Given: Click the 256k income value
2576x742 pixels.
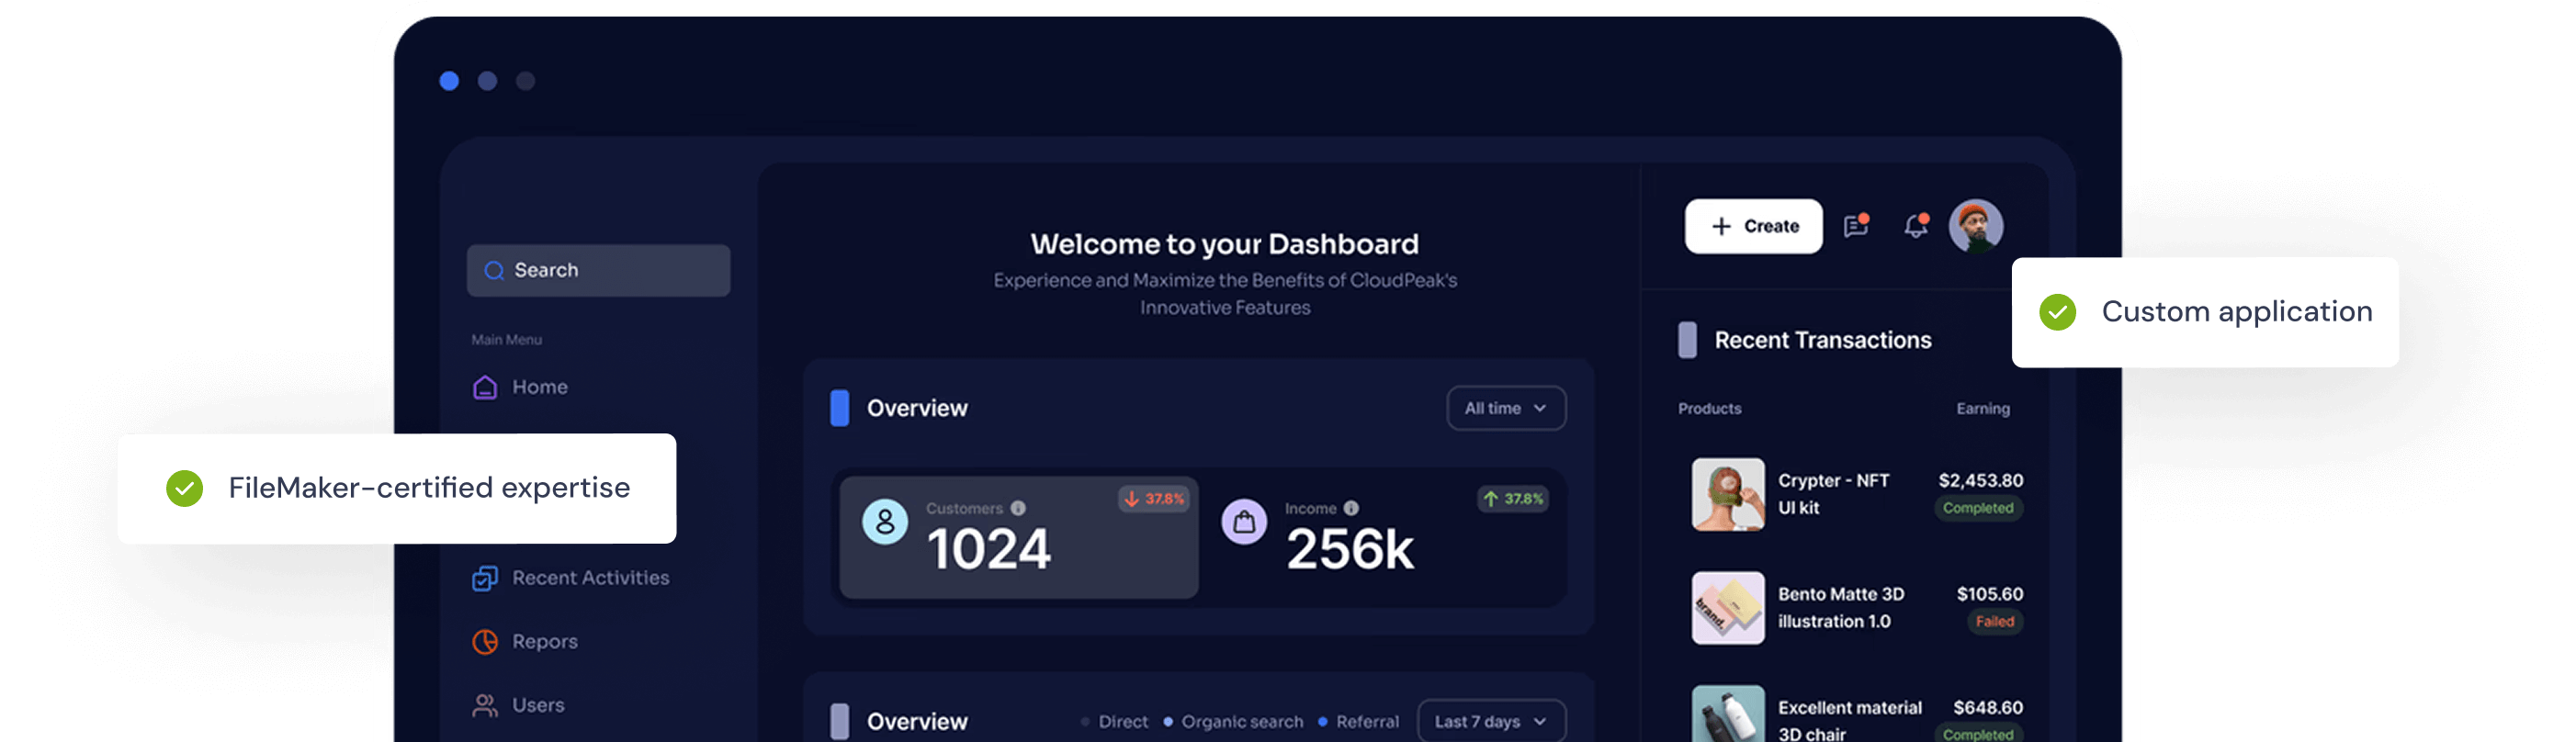Looking at the screenshot, I should click(1350, 550).
